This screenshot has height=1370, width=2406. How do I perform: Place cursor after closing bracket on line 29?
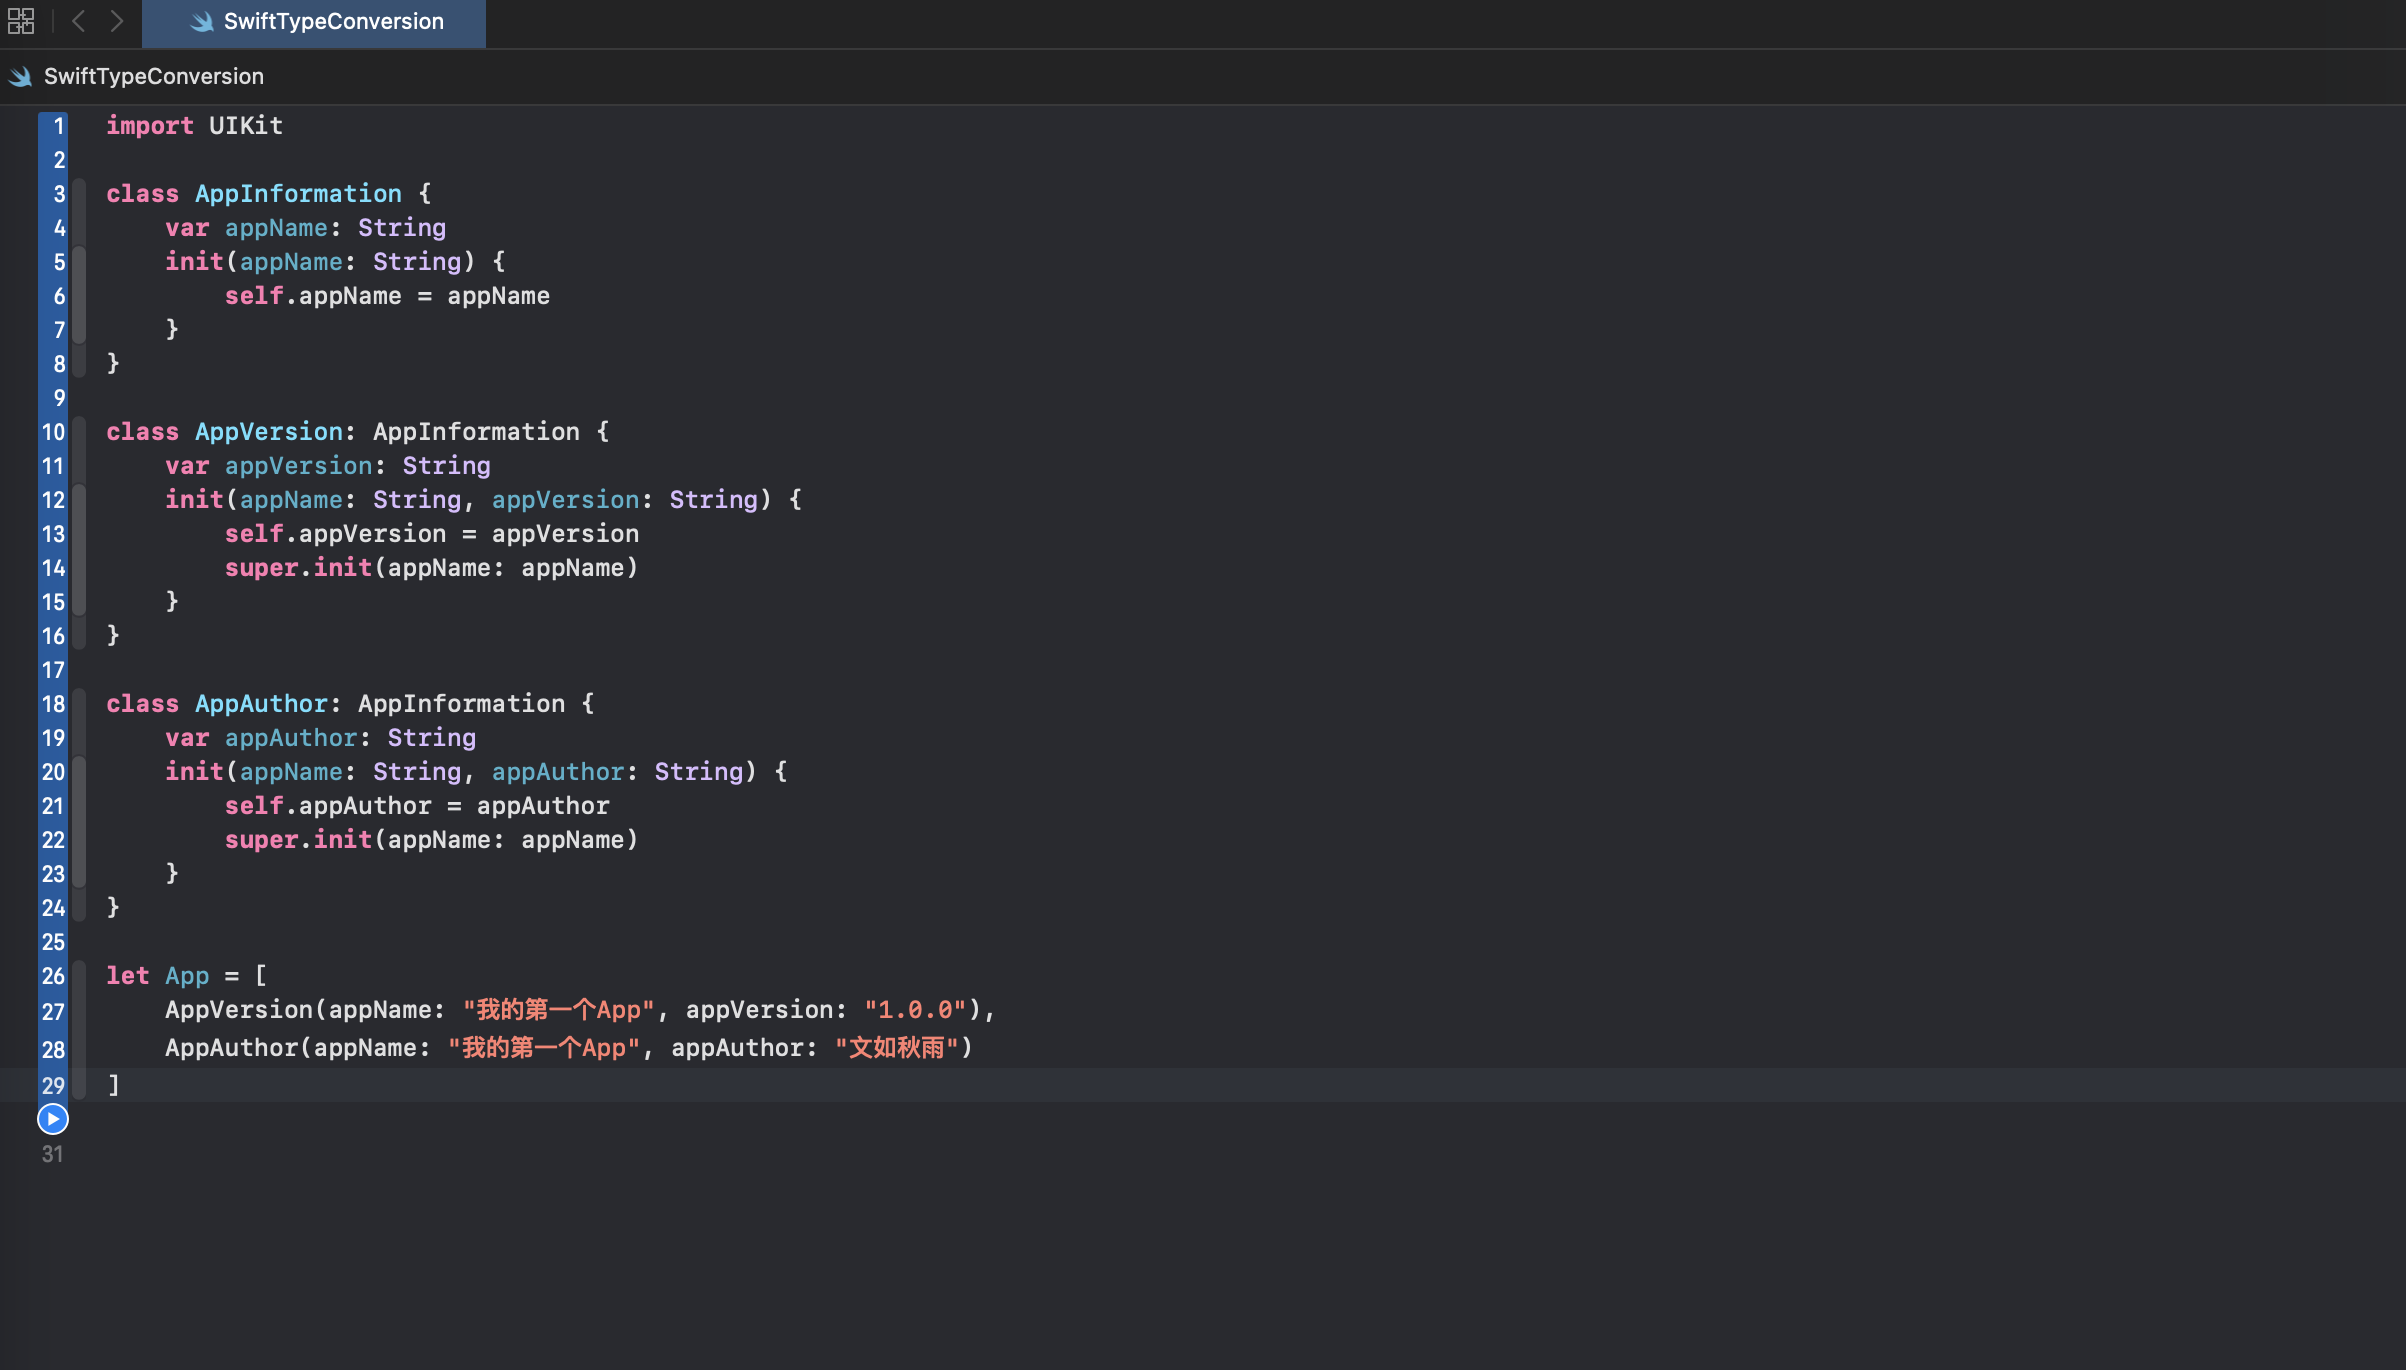[121, 1085]
